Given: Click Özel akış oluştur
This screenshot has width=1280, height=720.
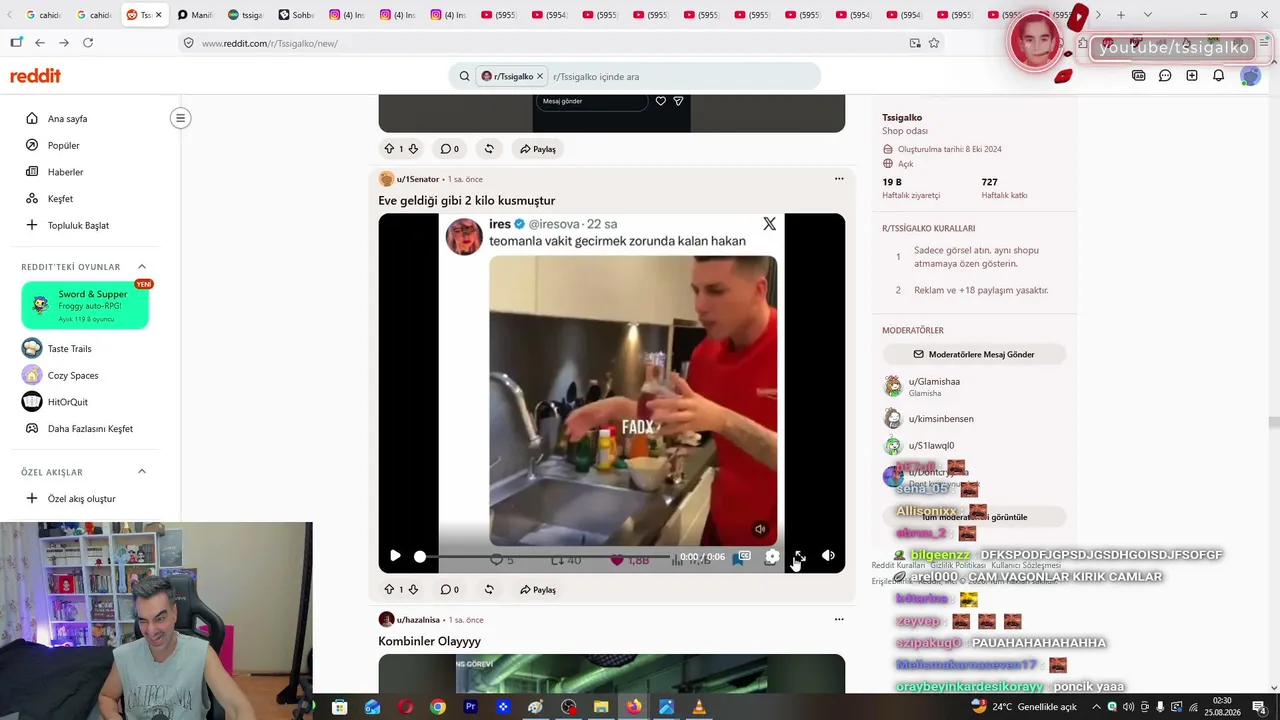Looking at the screenshot, I should [80, 499].
